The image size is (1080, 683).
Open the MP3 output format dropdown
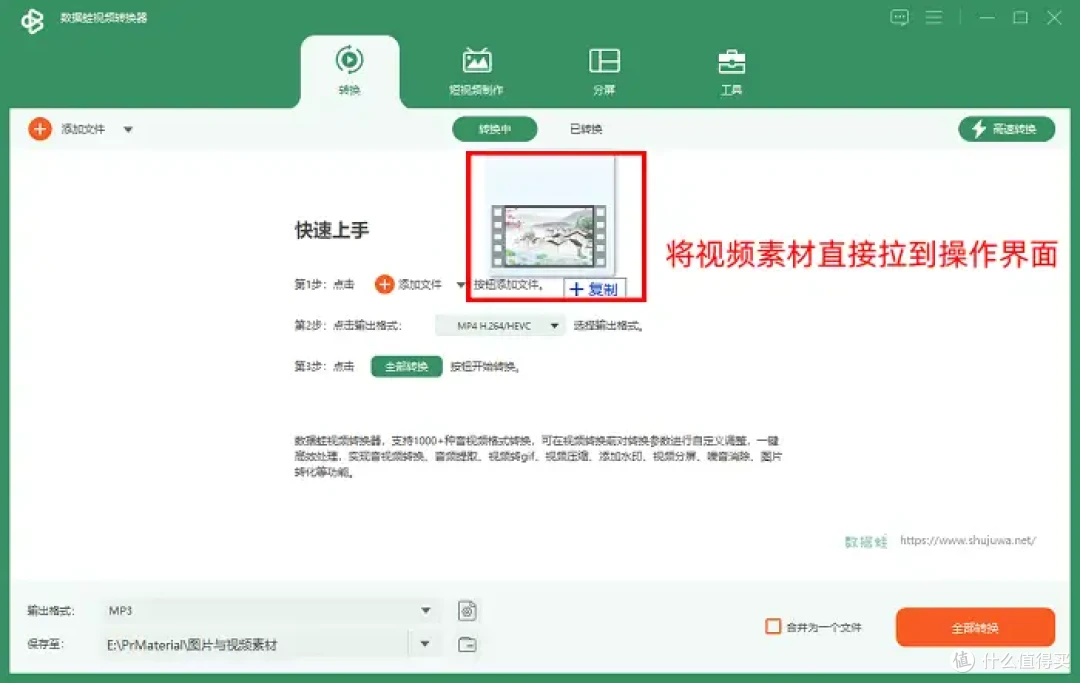coord(270,611)
